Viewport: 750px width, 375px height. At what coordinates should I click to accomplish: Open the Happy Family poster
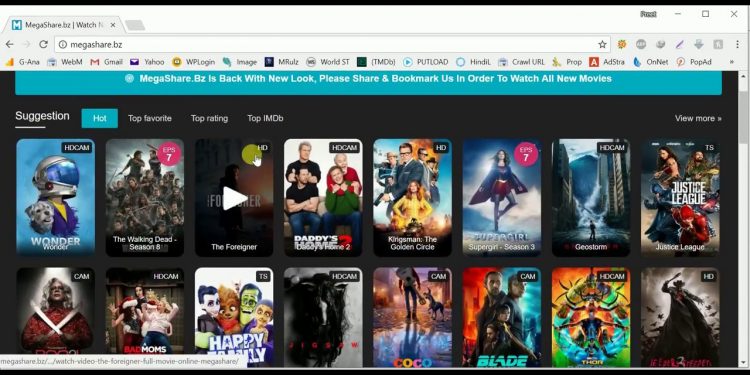pos(234,317)
